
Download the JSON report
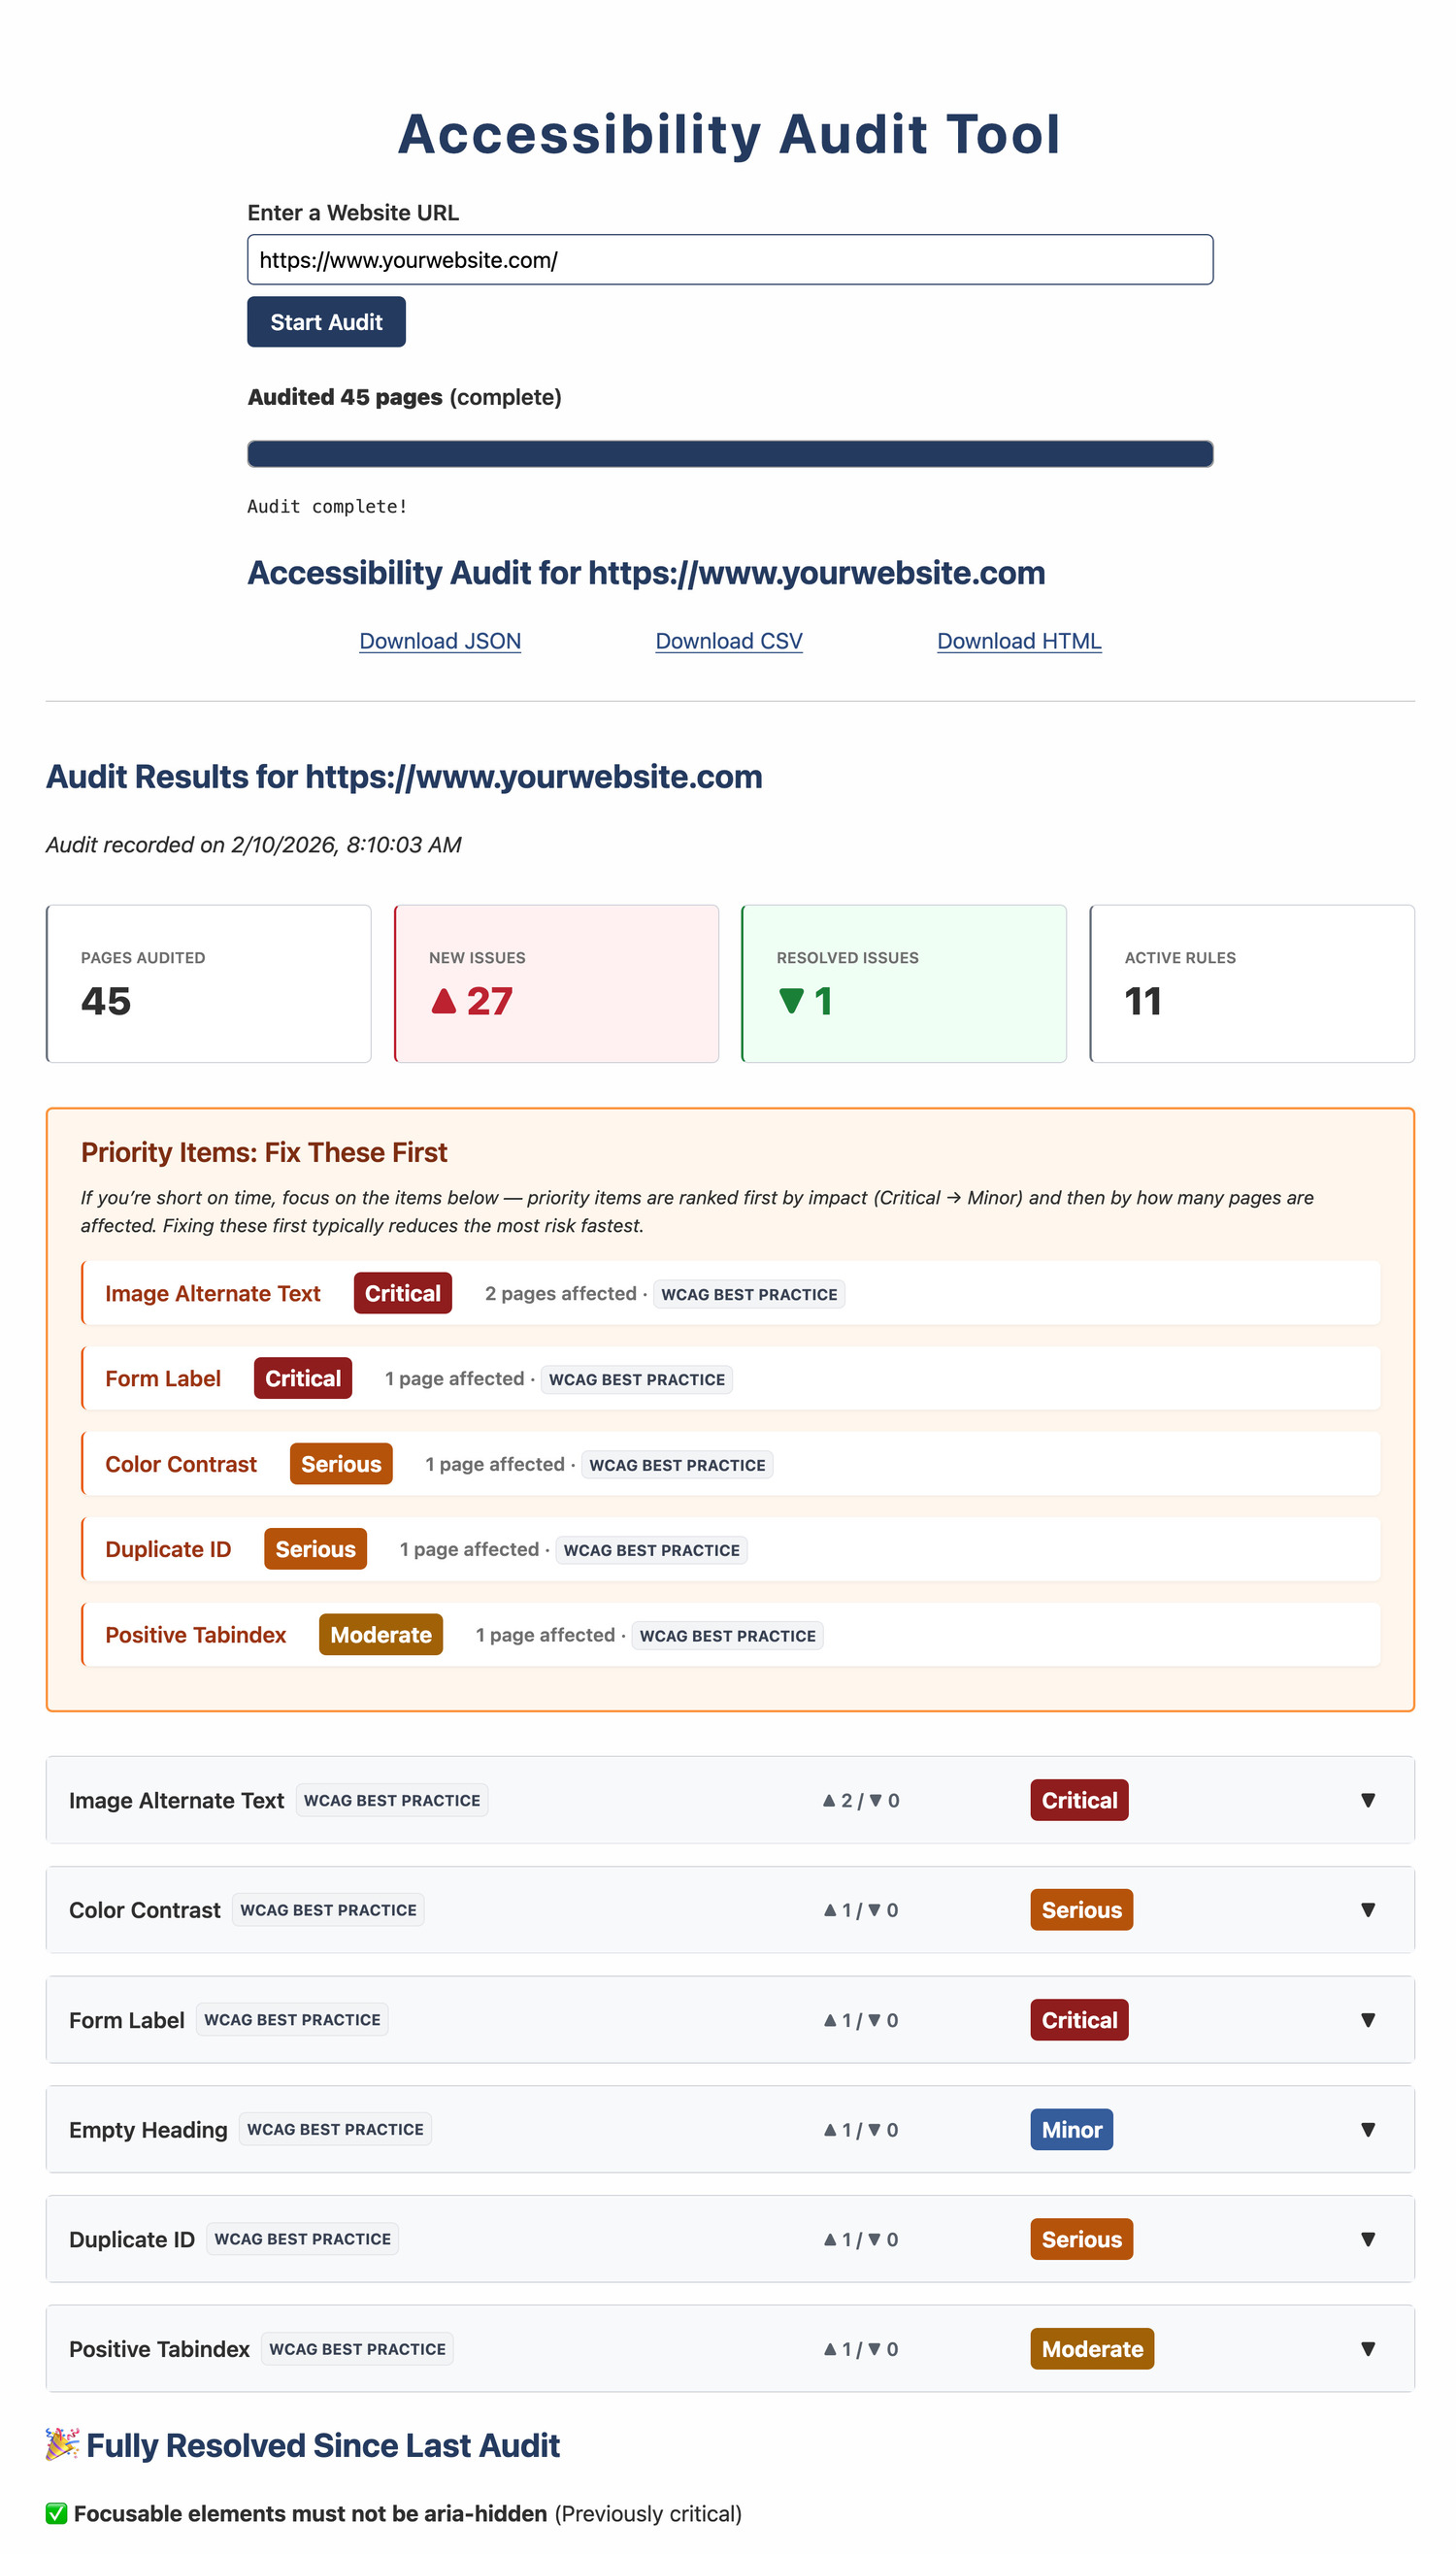click(x=439, y=640)
